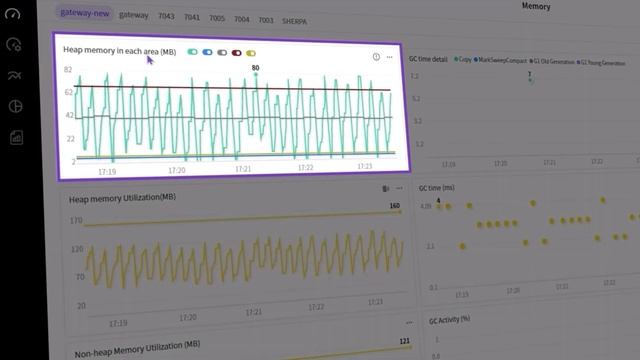Click the 'GC time detail' chart title
640x360 pixels.
pos(429,59)
